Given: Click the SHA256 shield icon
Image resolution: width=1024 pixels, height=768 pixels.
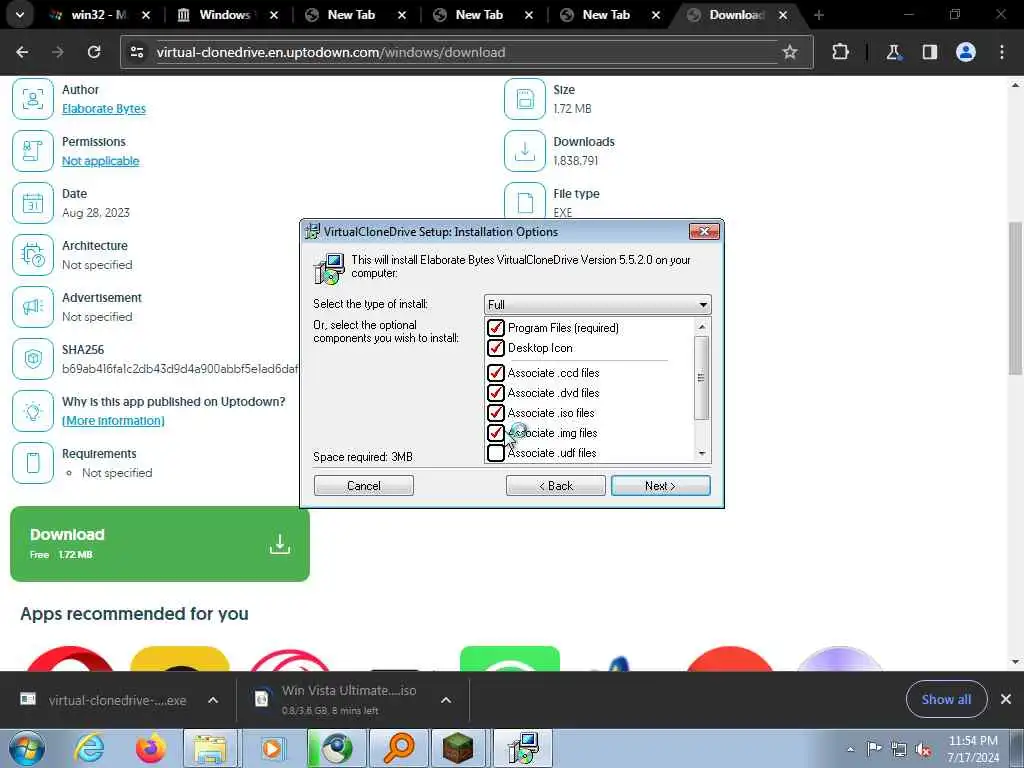Looking at the screenshot, I should (x=33, y=359).
